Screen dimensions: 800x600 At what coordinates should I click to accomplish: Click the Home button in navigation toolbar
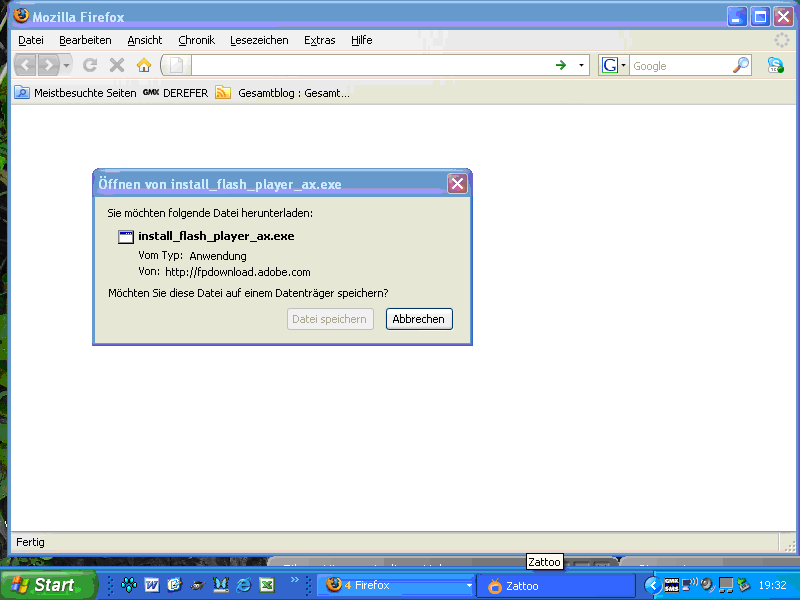pyautogui.click(x=143, y=65)
